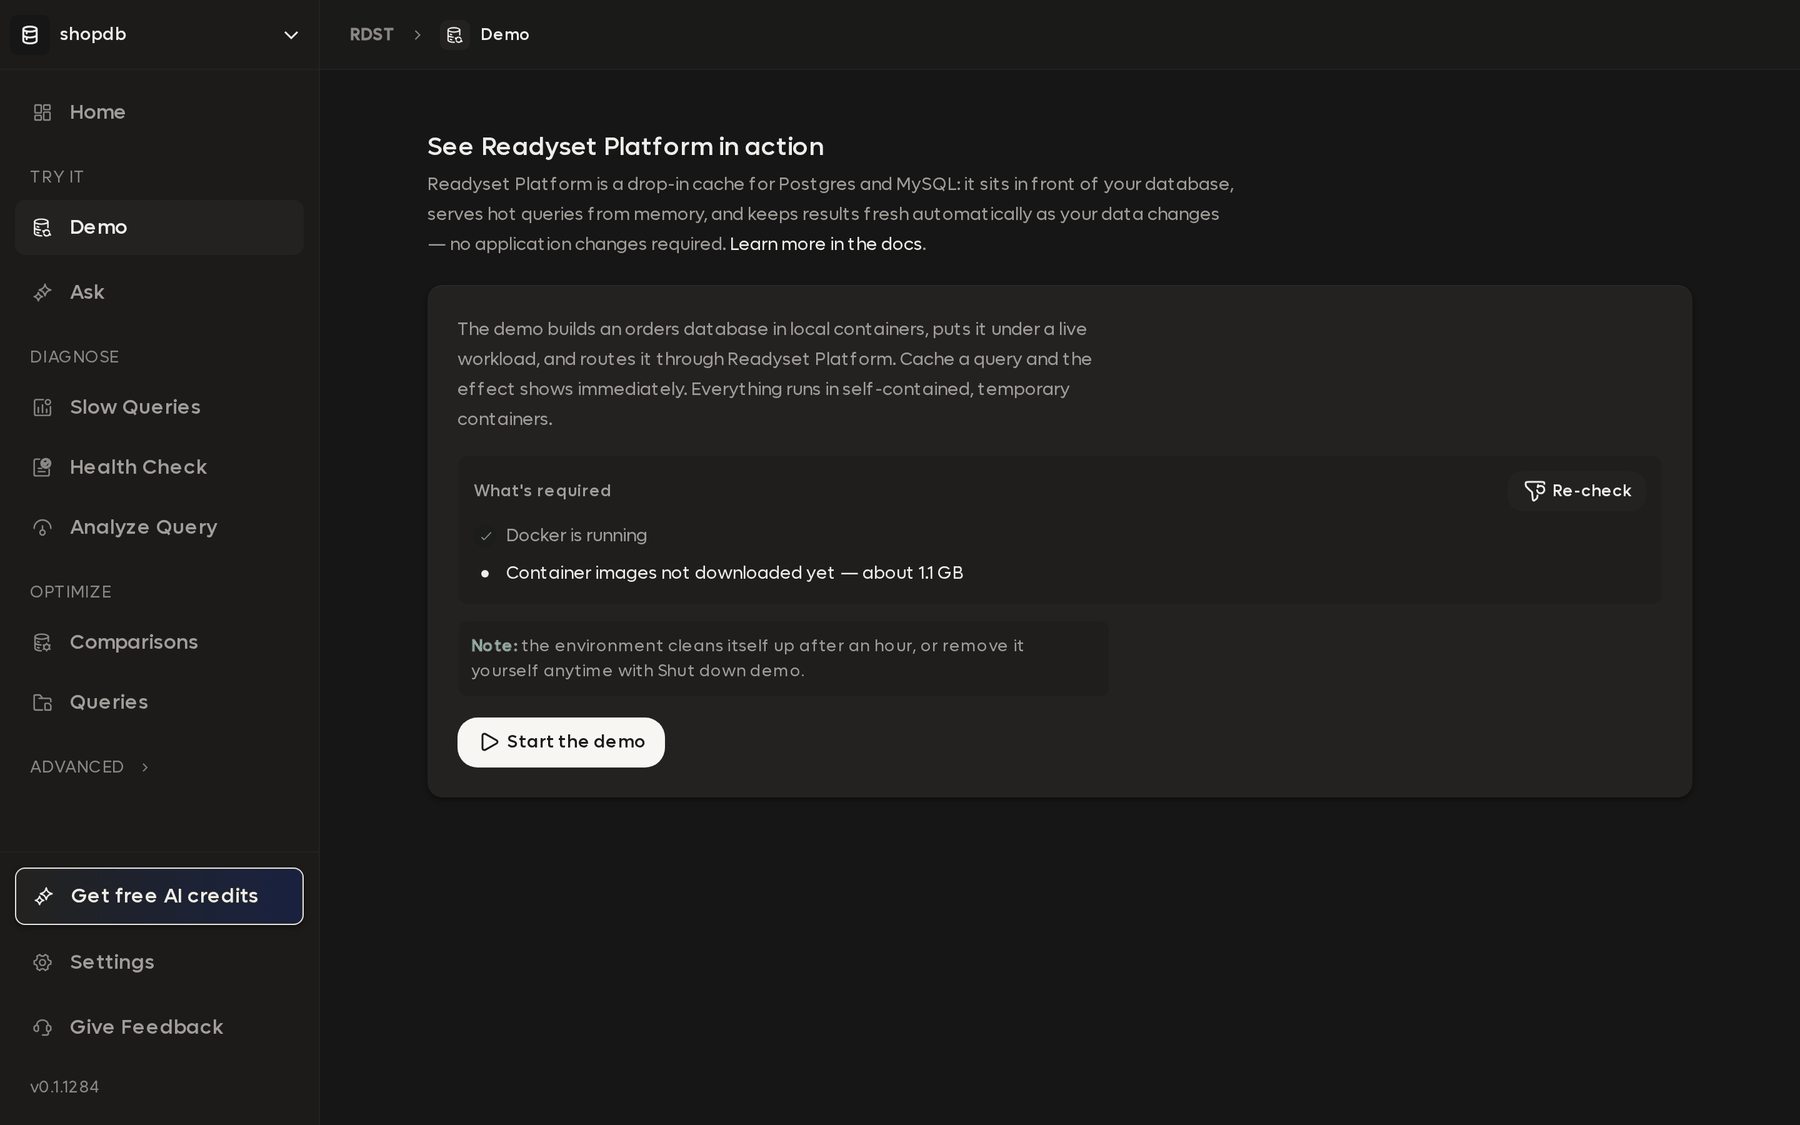The width and height of the screenshot is (1800, 1125).
Task: Open Health Check
Action: pos(159,468)
